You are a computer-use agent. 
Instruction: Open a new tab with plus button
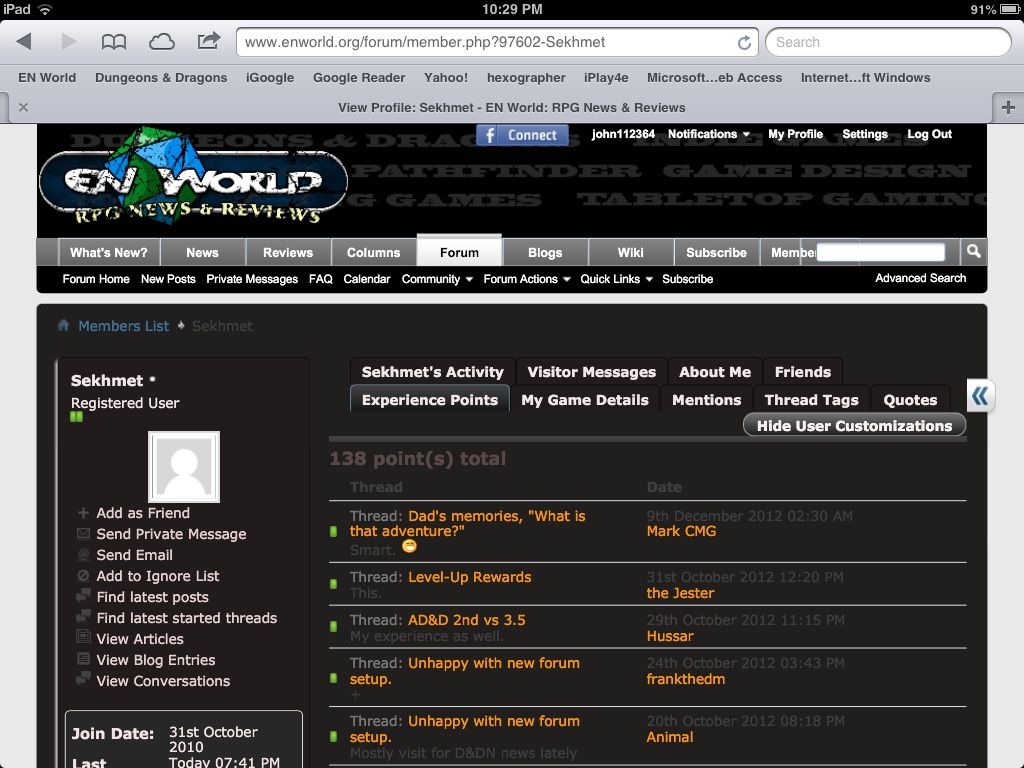click(x=1008, y=107)
